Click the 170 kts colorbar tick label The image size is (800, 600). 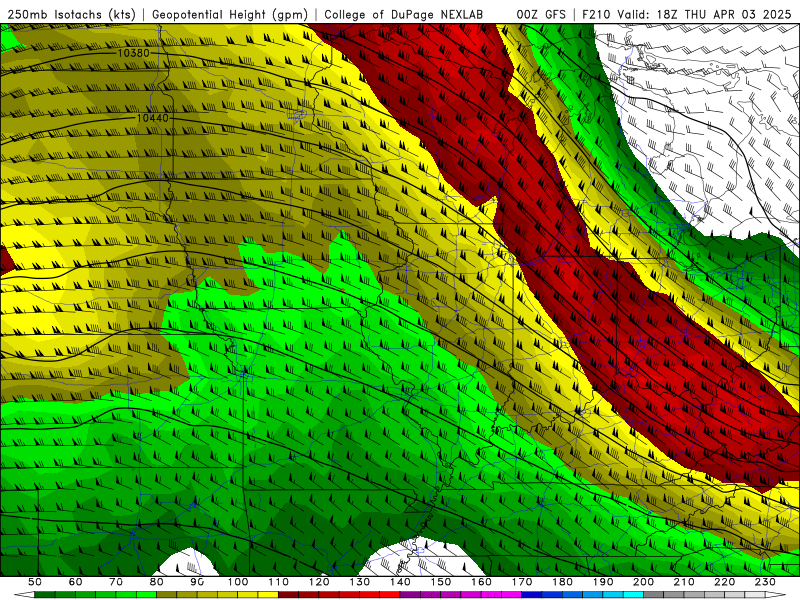pyautogui.click(x=522, y=582)
